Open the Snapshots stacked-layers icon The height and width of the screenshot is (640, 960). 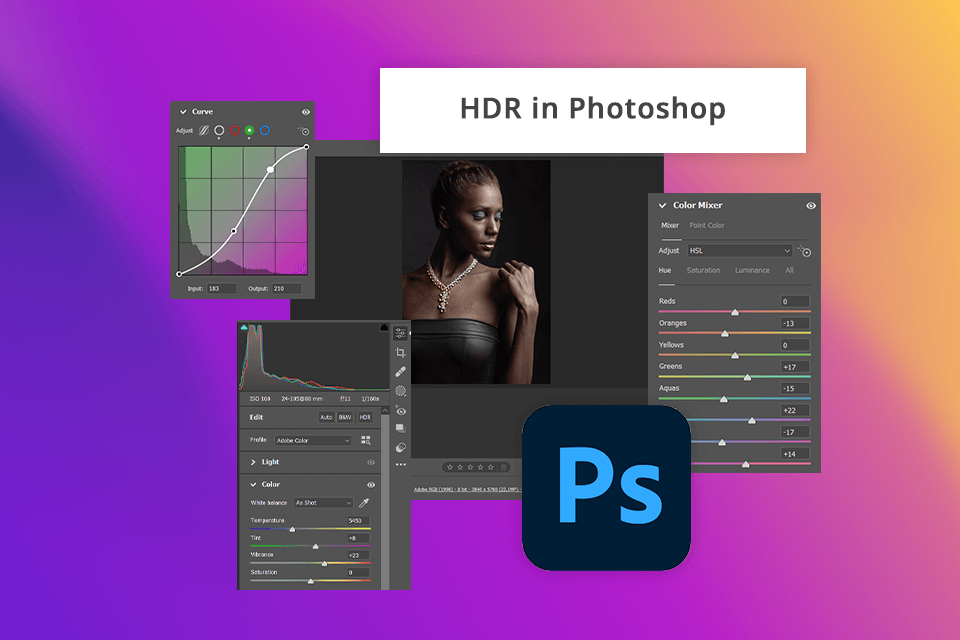click(400, 428)
